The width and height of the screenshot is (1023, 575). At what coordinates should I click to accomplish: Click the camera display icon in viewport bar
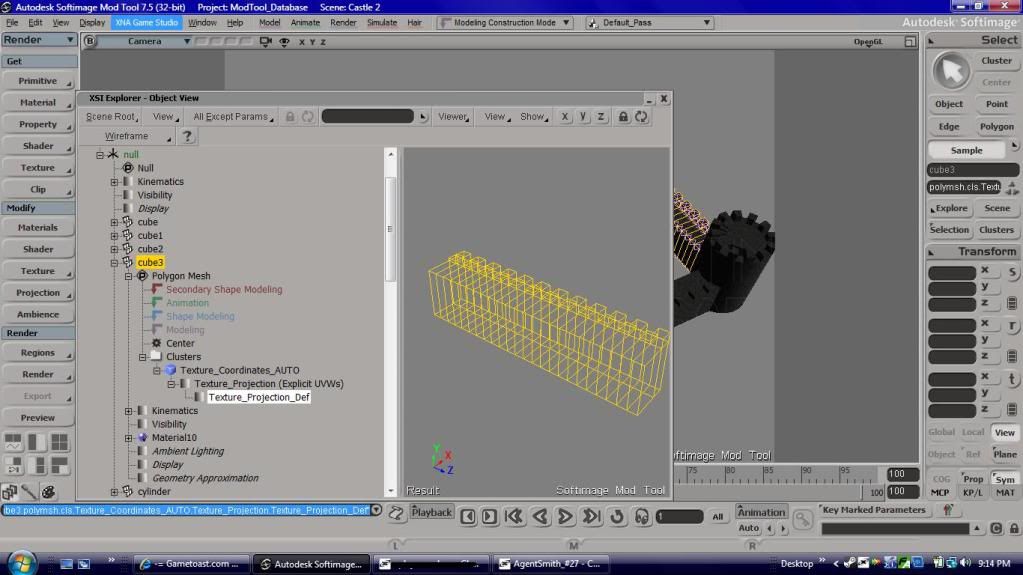pos(265,42)
